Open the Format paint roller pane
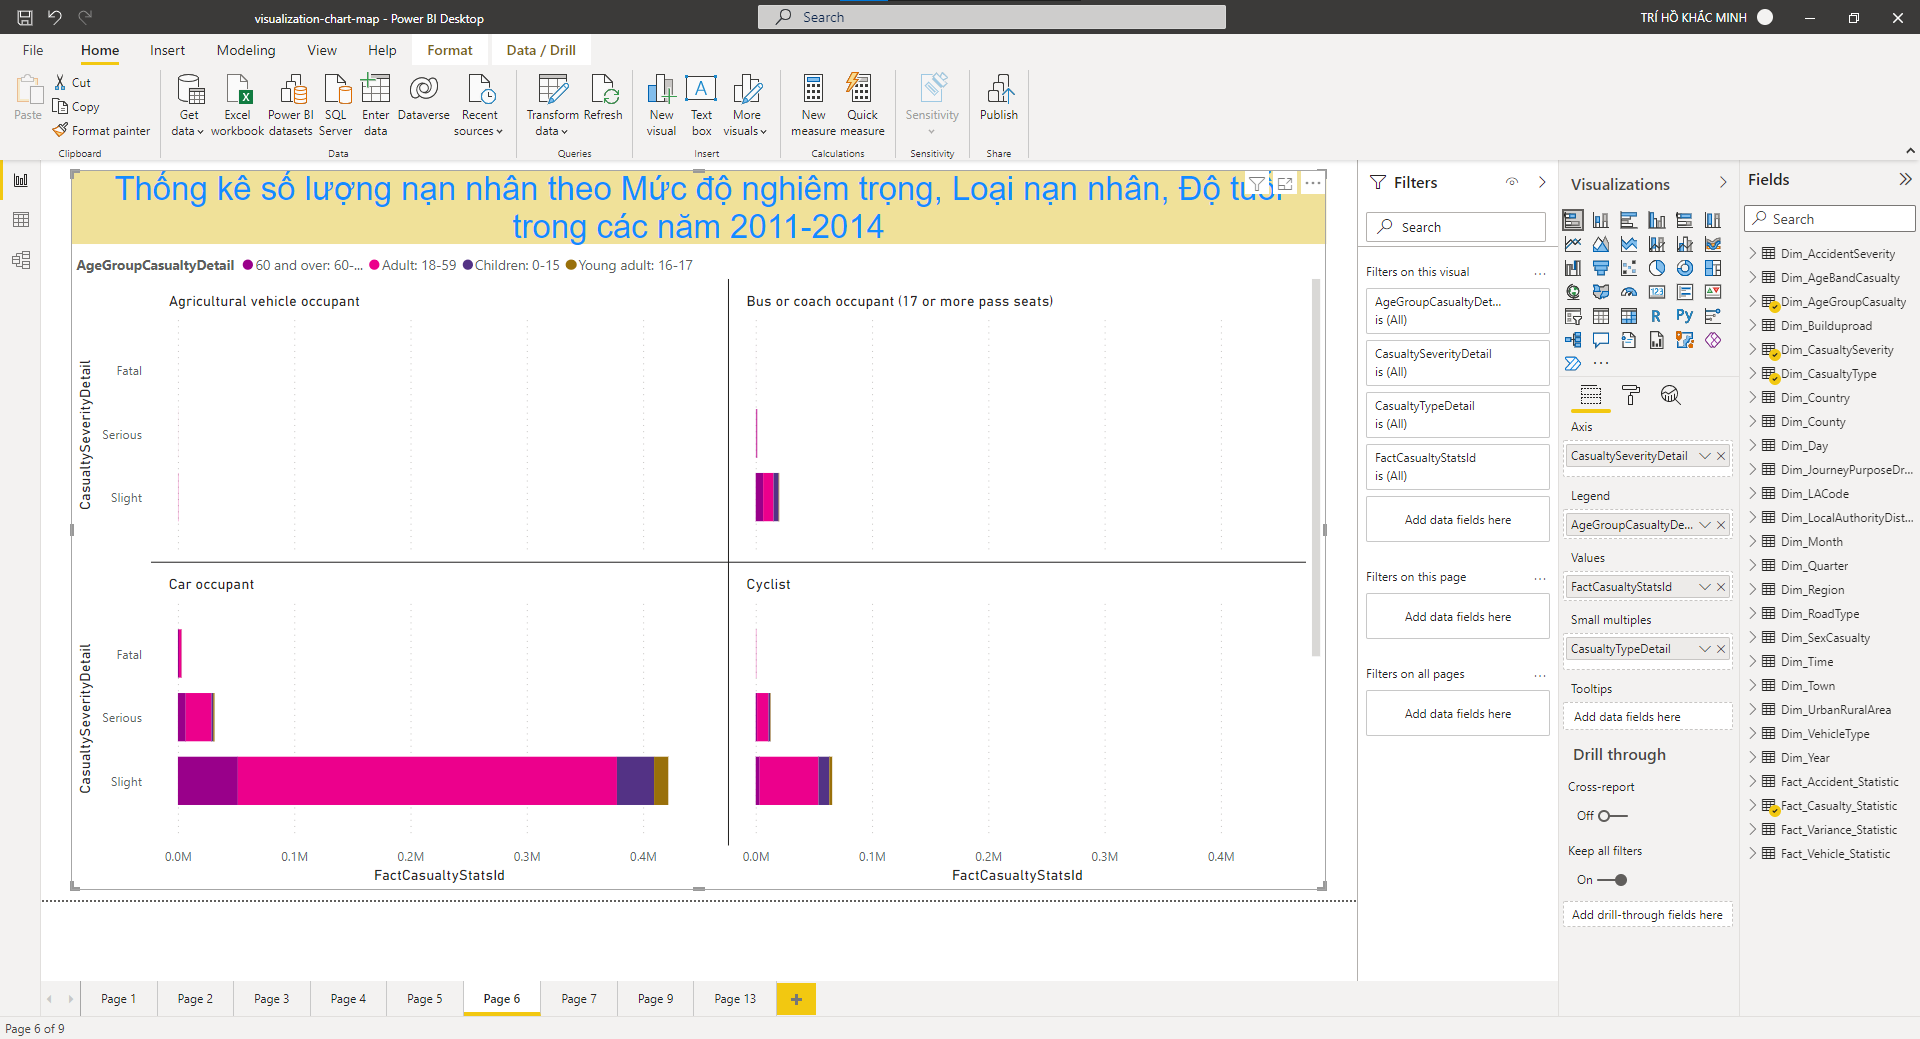Image resolution: width=1920 pixels, height=1039 pixels. pyautogui.click(x=1631, y=395)
